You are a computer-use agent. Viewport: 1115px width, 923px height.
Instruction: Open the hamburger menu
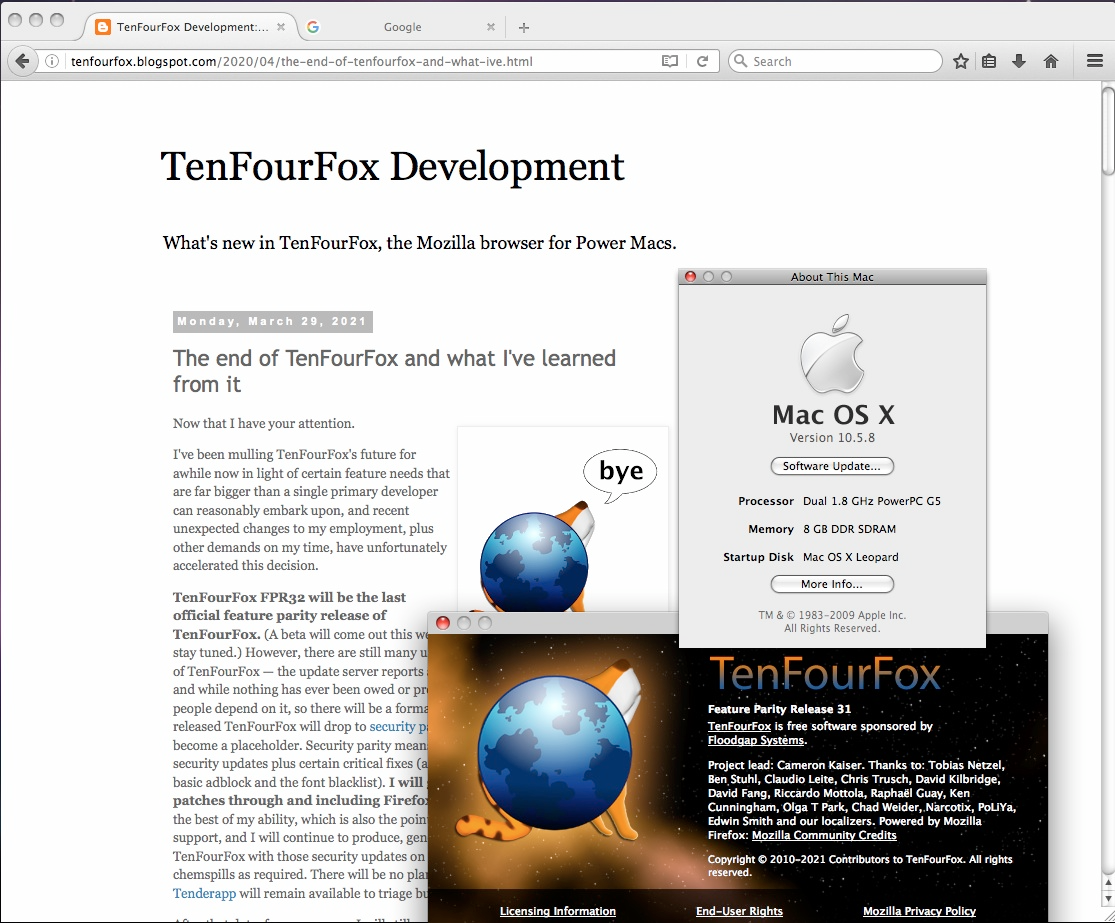[1095, 61]
